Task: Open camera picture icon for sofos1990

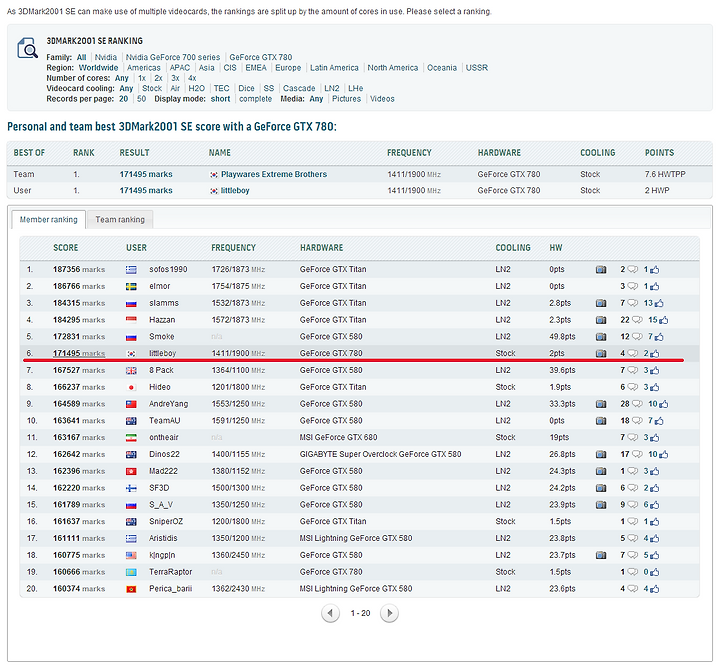Action: [601, 269]
